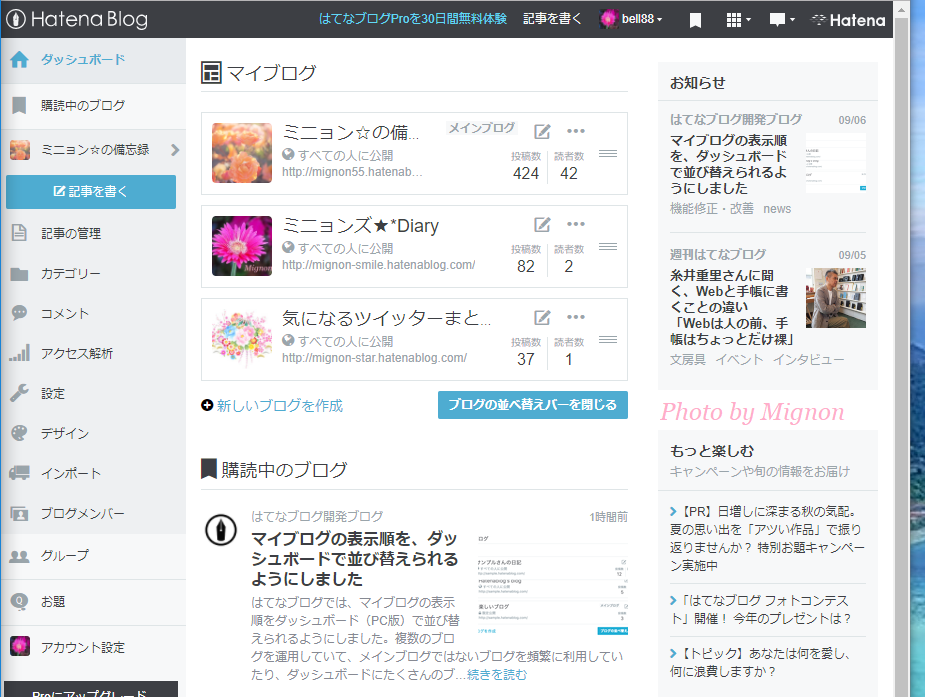Open 【トピック】あなたは何を愛し link
This screenshot has width=925, height=697.
[x=760, y=662]
